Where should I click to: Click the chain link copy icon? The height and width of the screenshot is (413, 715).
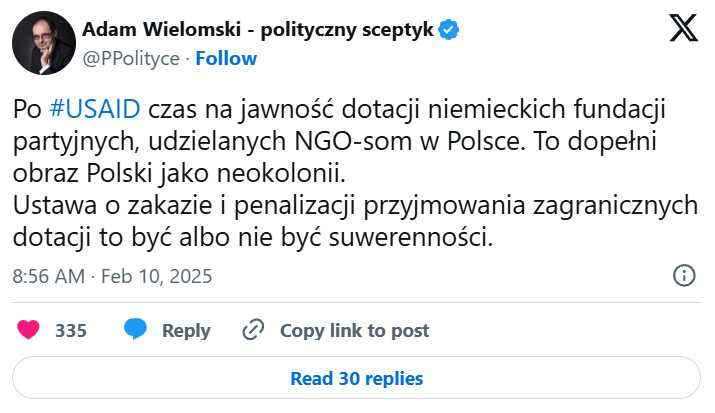tap(253, 330)
